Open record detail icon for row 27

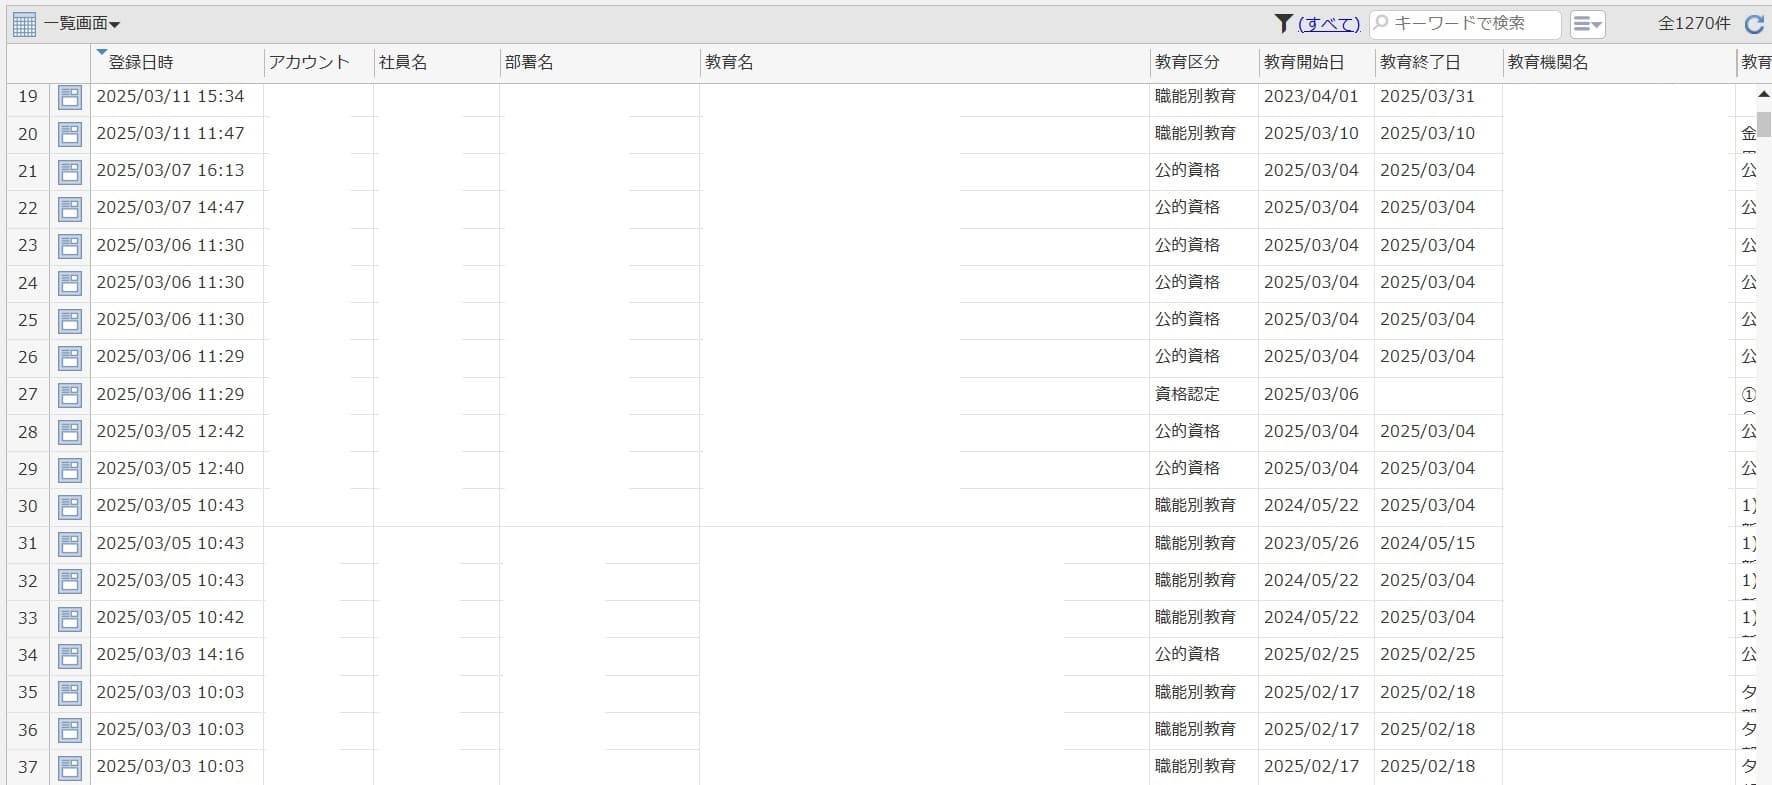[70, 395]
